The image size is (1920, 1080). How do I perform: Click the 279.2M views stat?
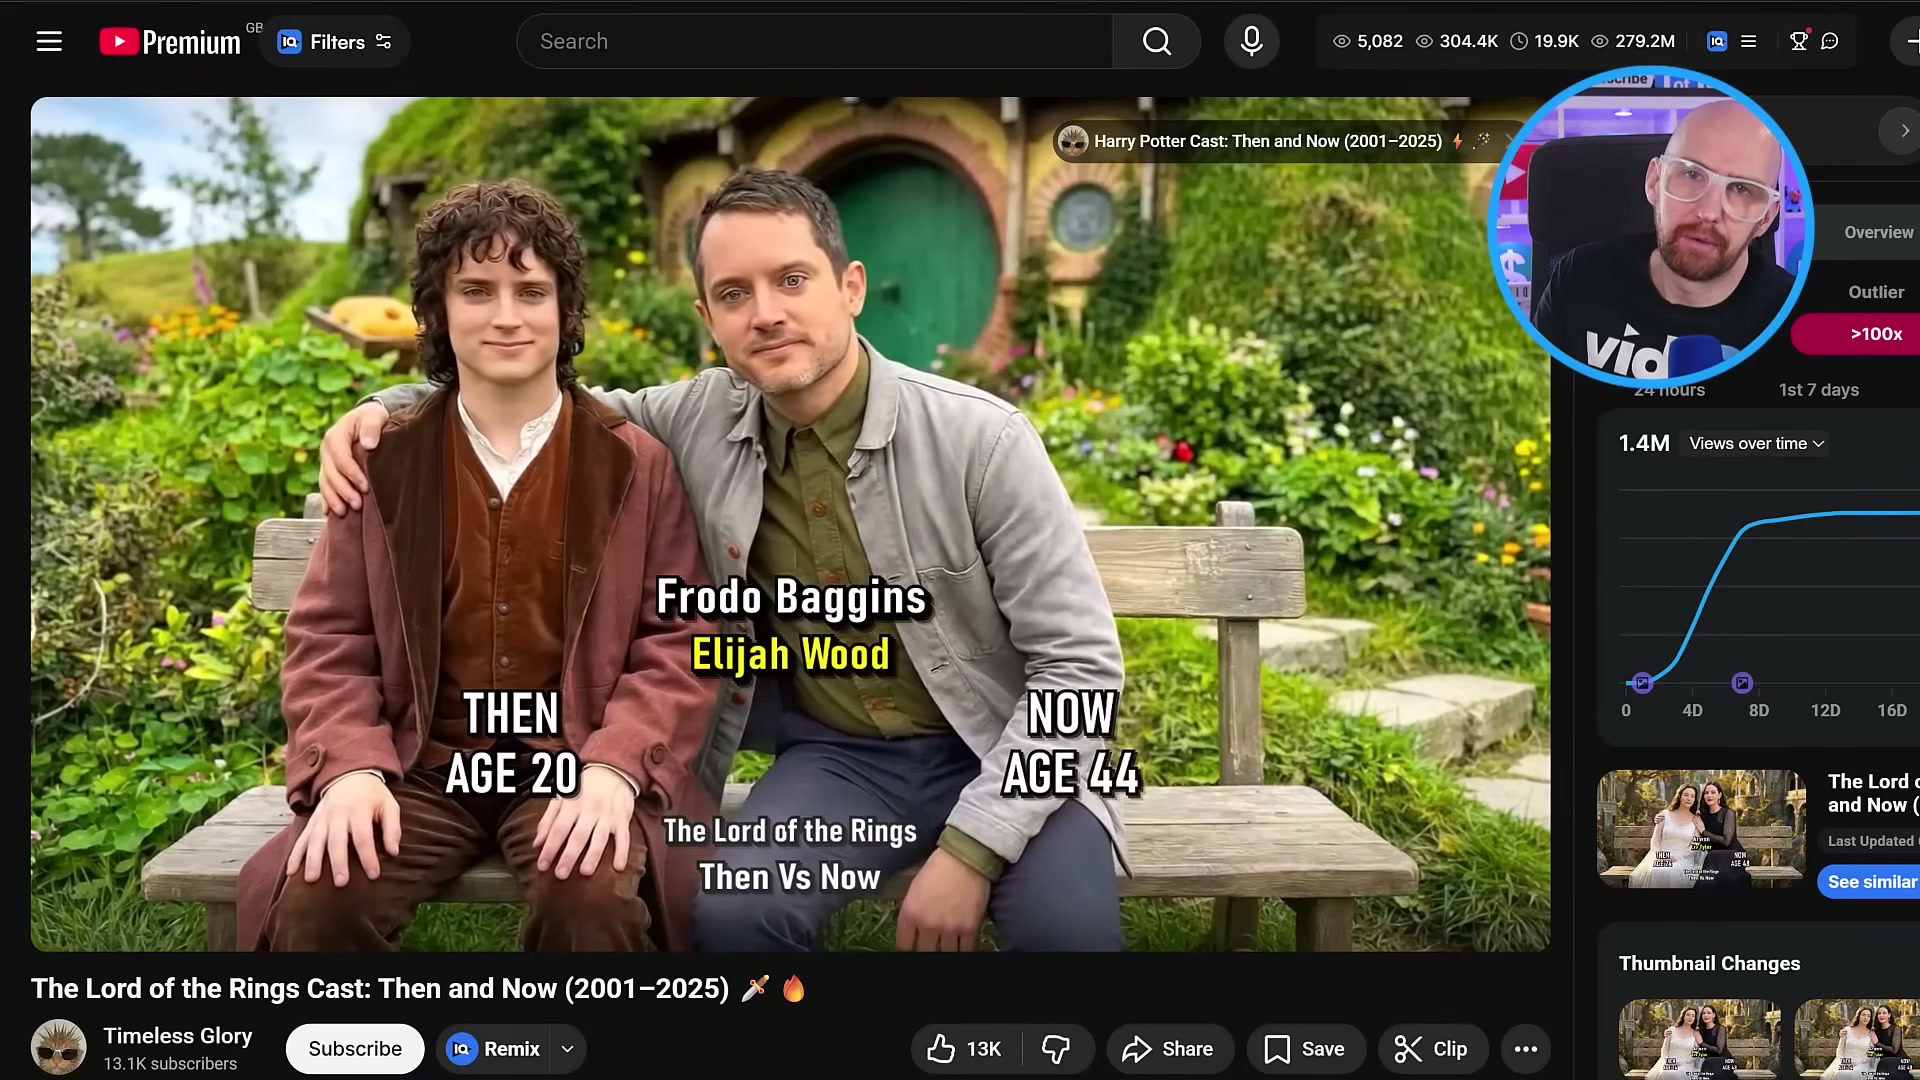tap(1633, 41)
